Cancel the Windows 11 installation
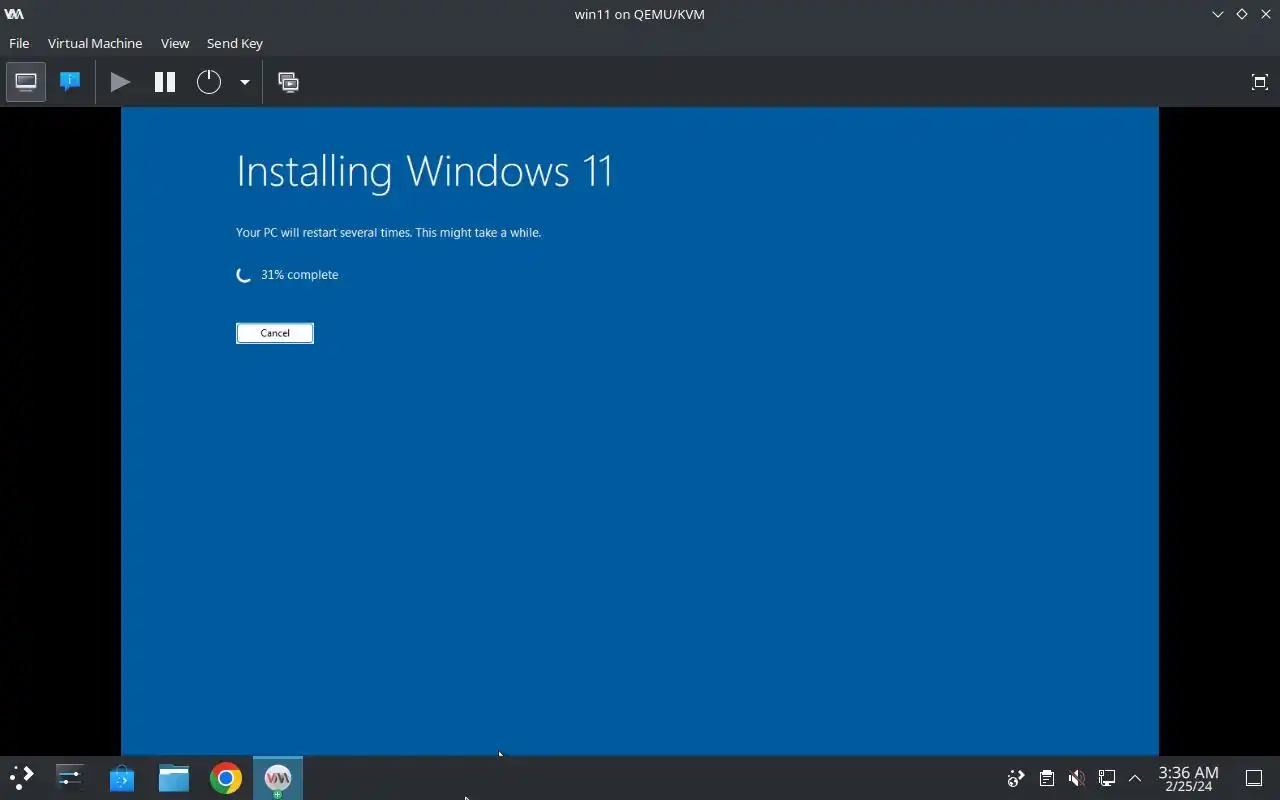This screenshot has width=1280, height=800. [275, 333]
